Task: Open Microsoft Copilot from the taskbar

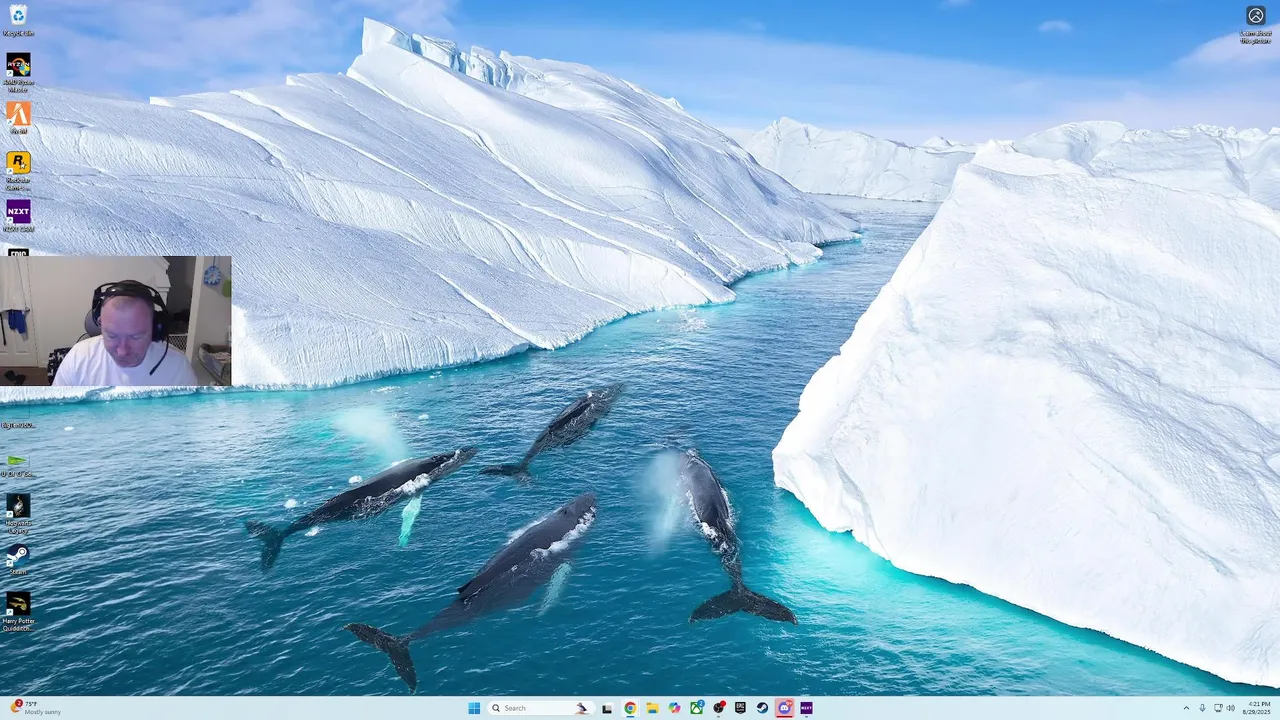Action: [674, 708]
